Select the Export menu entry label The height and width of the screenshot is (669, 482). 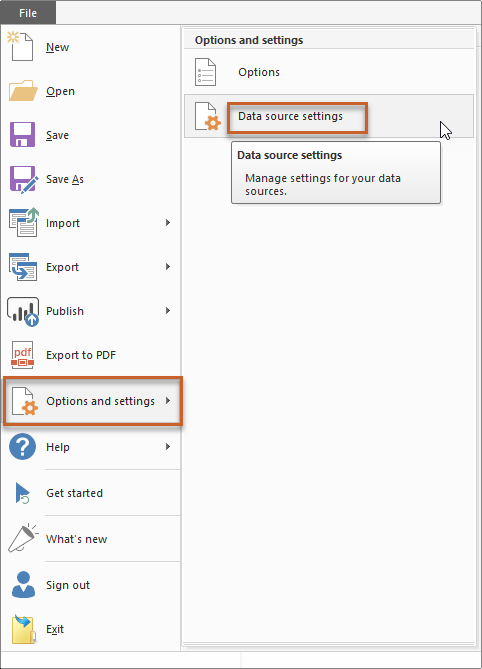(62, 267)
